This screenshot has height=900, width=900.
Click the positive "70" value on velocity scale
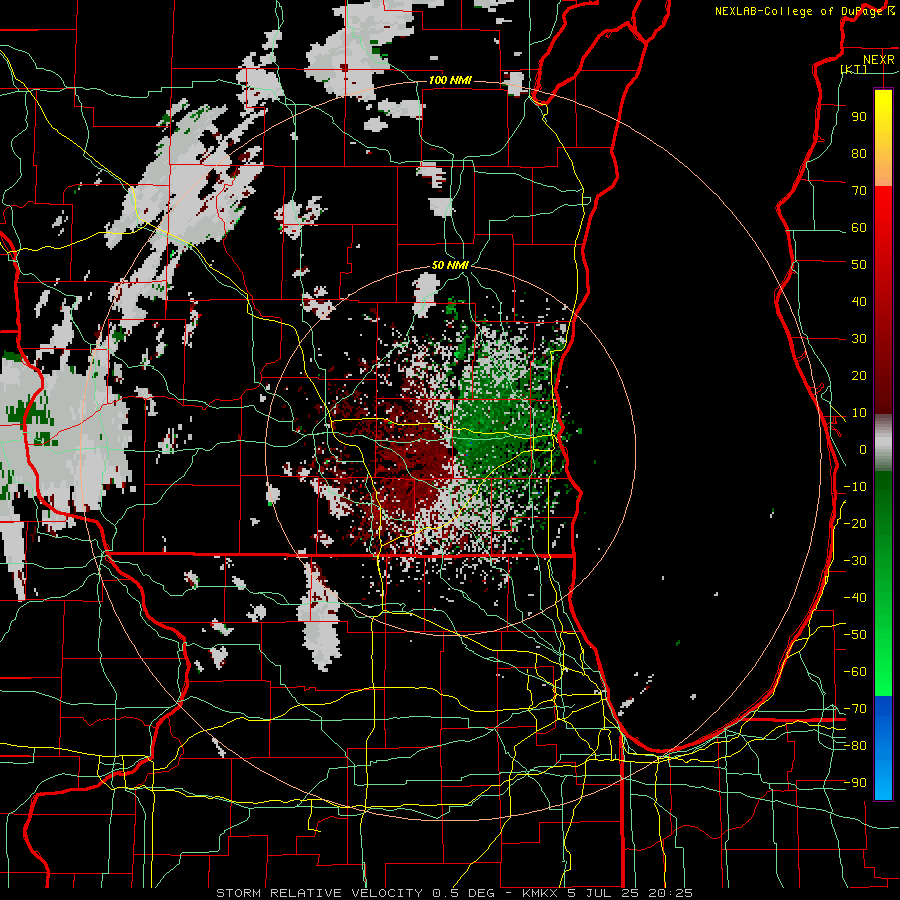tap(859, 191)
